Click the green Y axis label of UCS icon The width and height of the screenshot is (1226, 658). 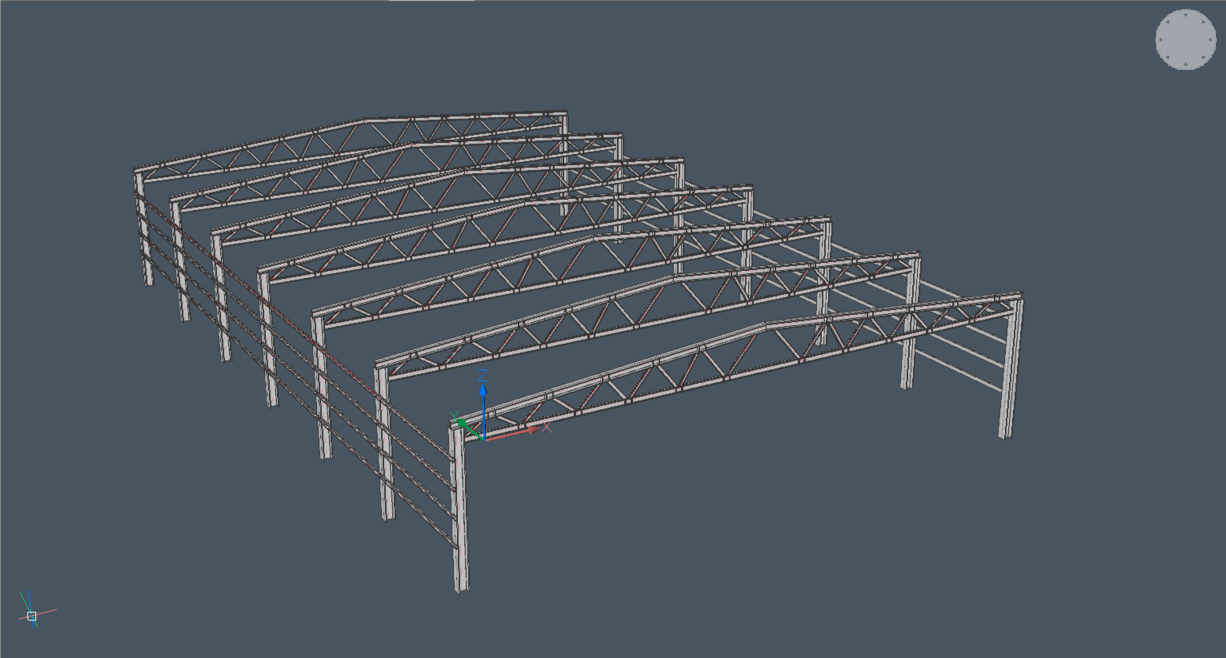click(x=454, y=416)
